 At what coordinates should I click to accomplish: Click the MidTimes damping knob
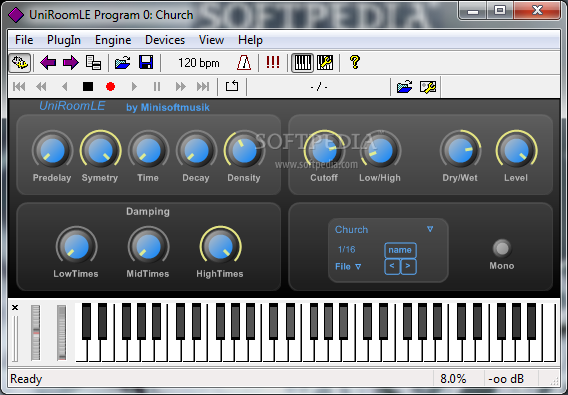[149, 246]
